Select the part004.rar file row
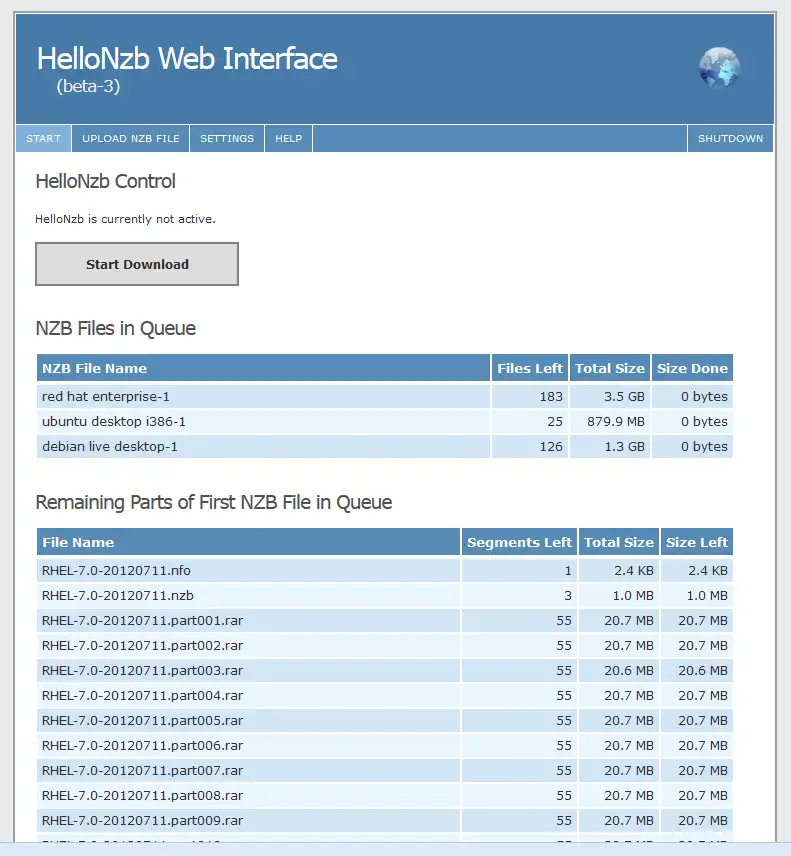The width and height of the screenshot is (791, 856). pos(385,696)
